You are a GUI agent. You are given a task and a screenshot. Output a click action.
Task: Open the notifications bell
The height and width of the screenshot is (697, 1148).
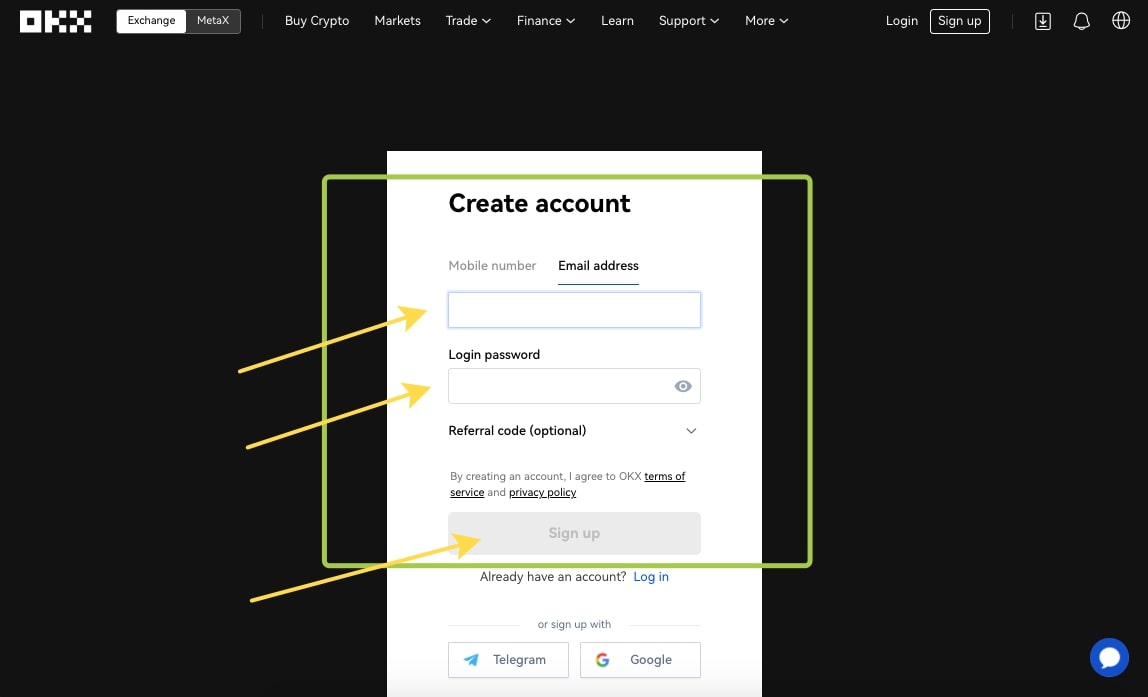click(1081, 21)
